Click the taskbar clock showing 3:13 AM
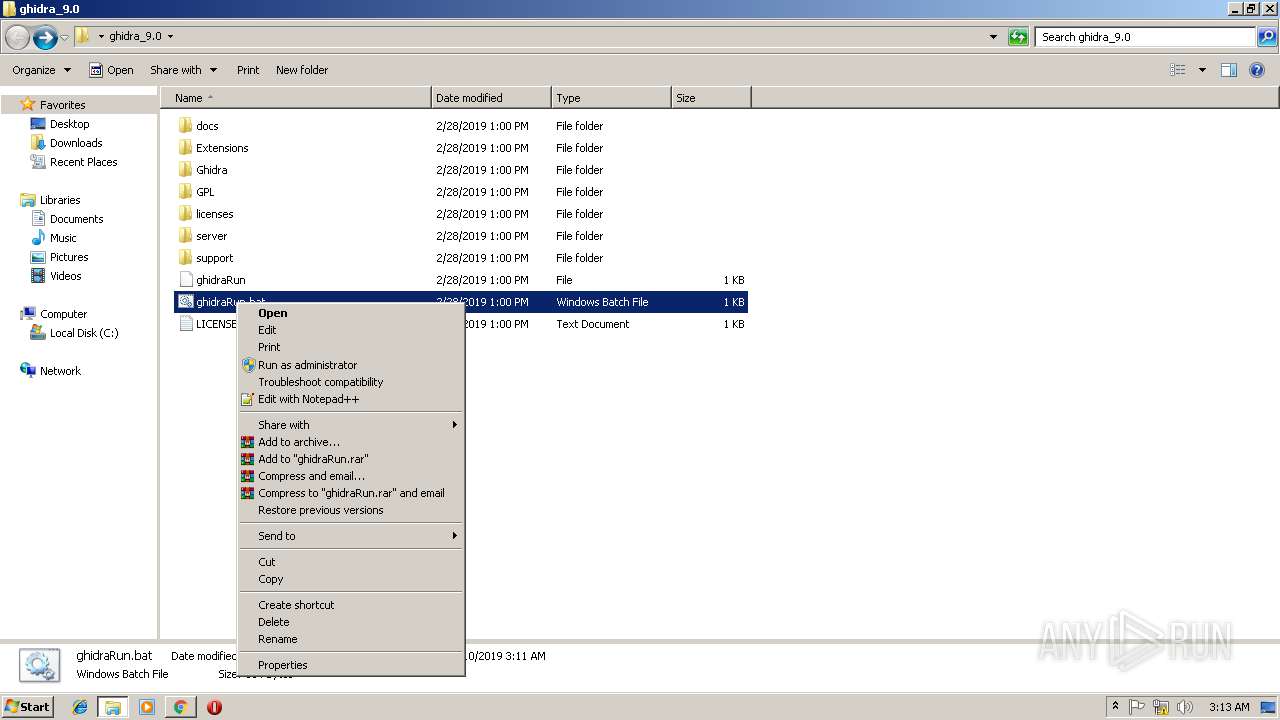 click(x=1229, y=707)
